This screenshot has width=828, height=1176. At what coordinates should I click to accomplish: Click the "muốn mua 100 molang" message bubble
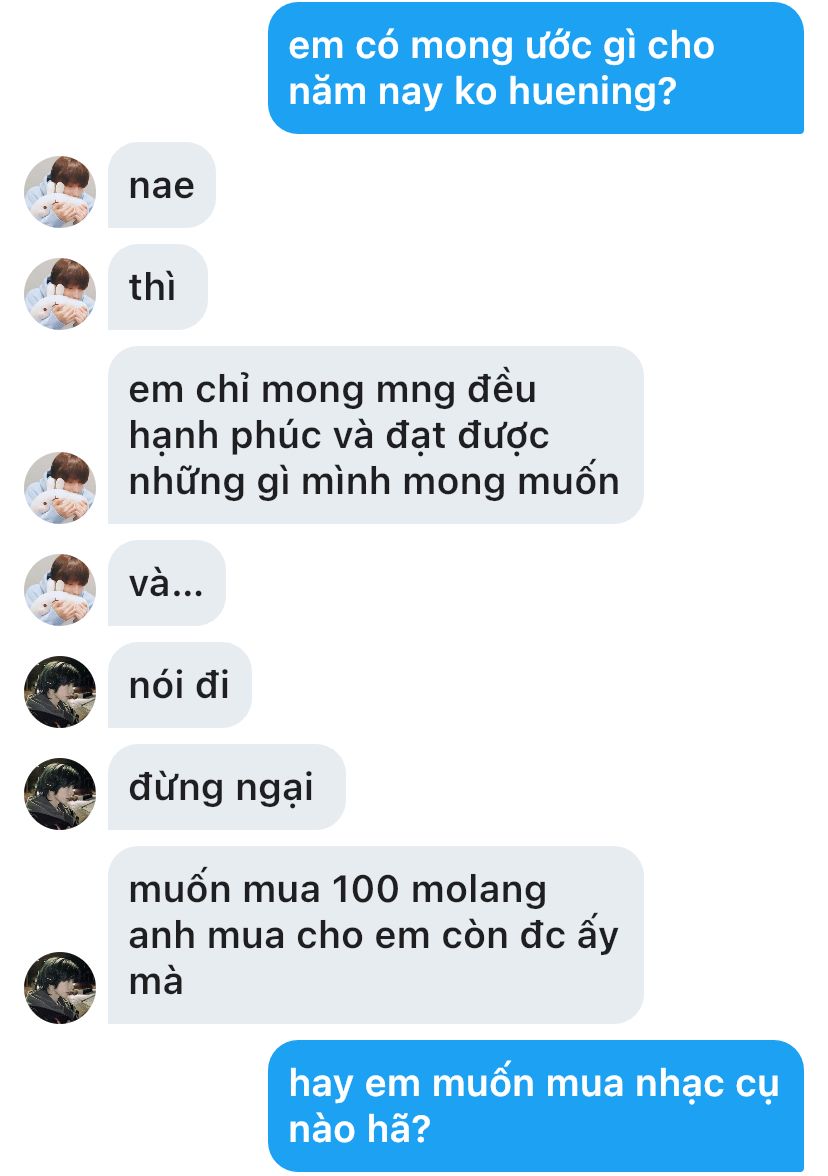376,935
